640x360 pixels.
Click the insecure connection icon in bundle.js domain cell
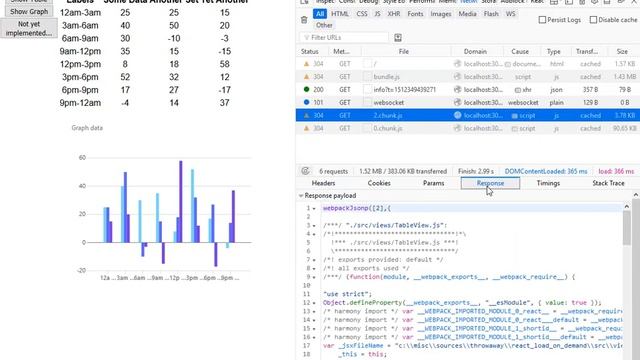point(458,77)
